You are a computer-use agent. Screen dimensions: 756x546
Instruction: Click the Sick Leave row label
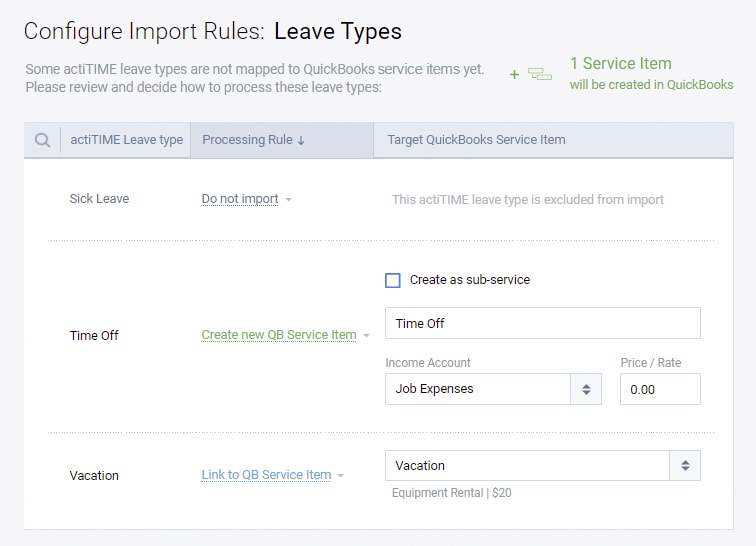pyautogui.click(x=99, y=199)
